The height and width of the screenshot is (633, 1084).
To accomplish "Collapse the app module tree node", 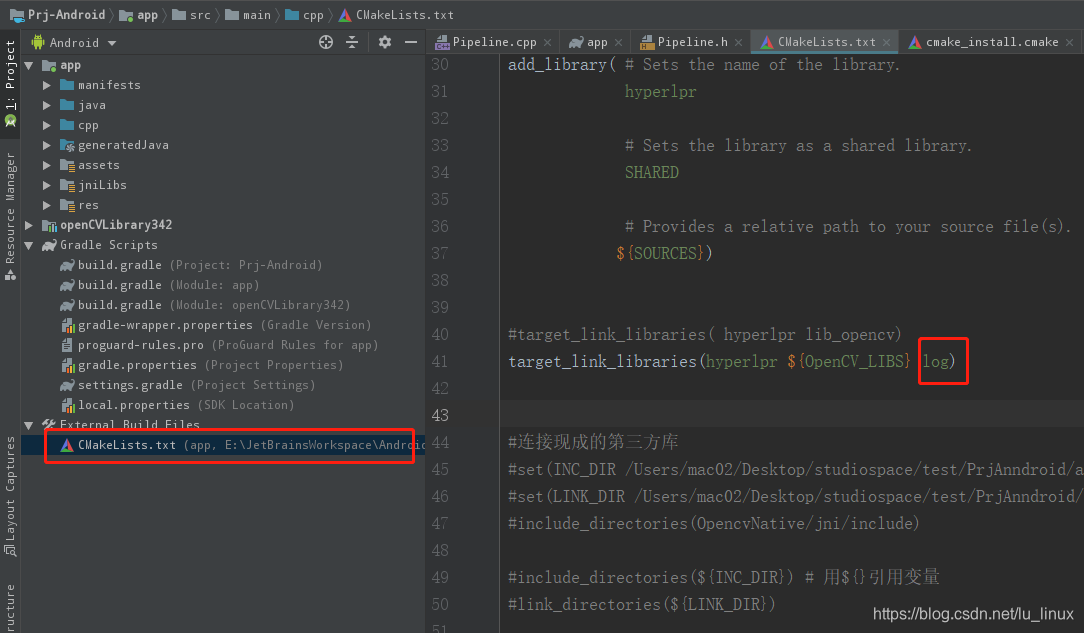I will point(29,66).
